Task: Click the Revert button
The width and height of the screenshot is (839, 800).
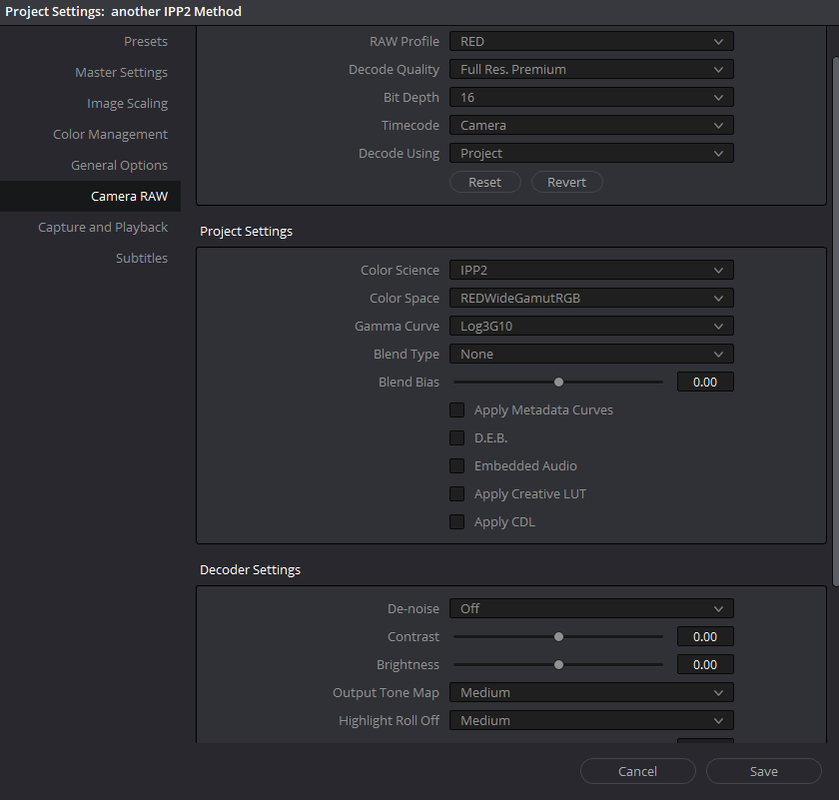Action: coord(567,182)
